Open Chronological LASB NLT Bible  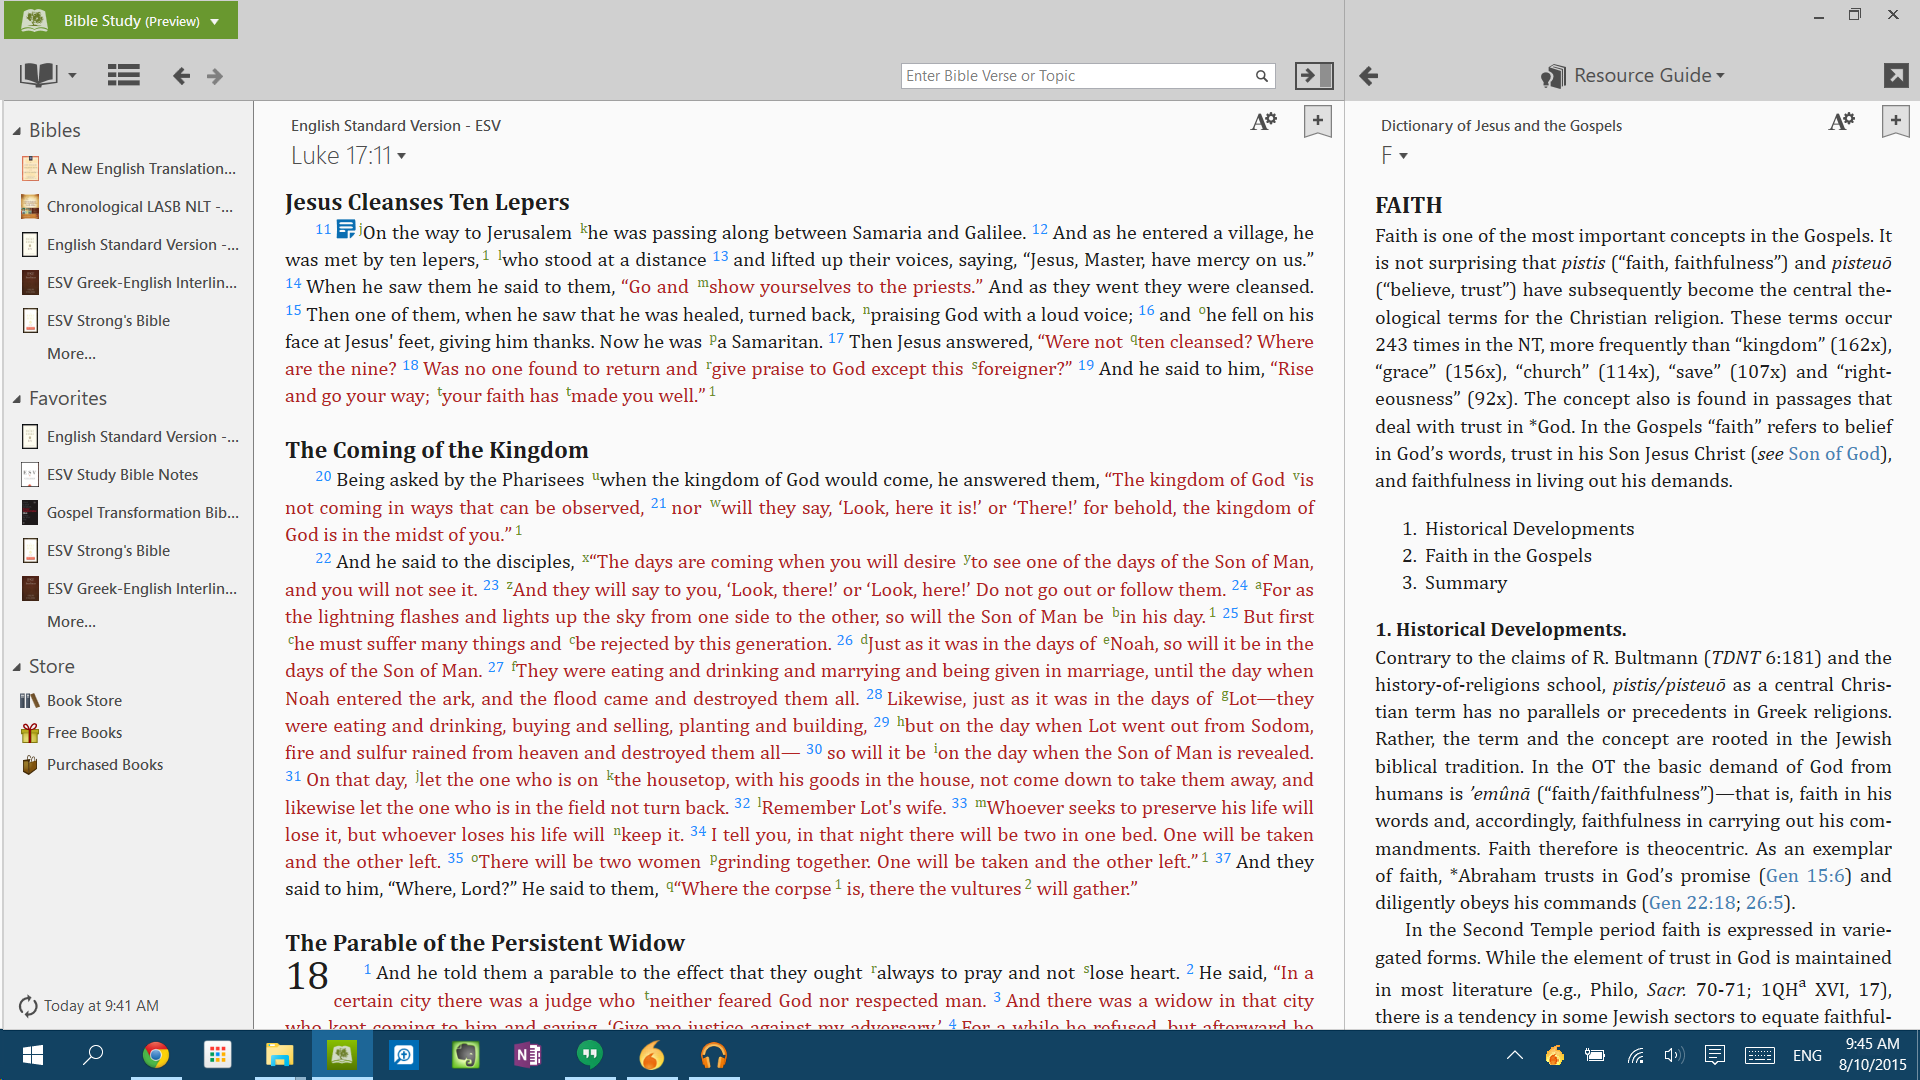[130, 207]
